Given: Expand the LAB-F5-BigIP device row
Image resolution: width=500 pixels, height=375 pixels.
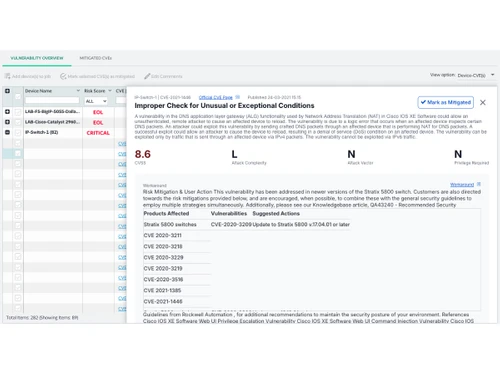Looking at the screenshot, I should (7, 112).
